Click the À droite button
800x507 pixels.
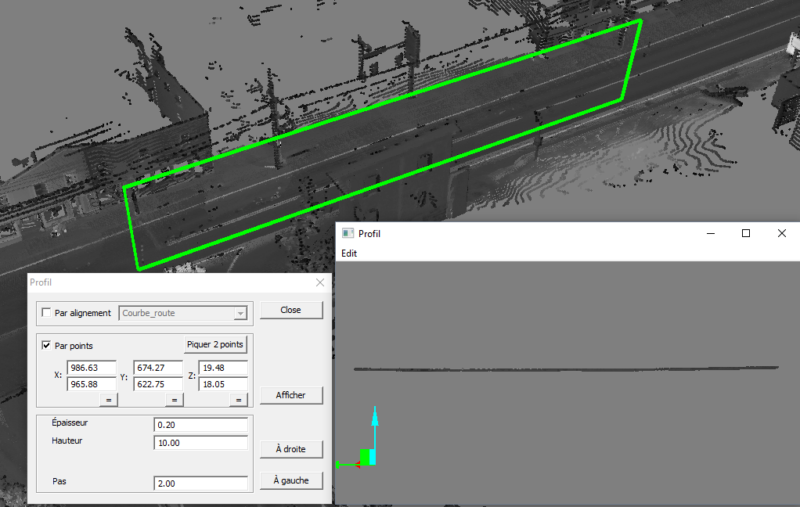coord(290,449)
